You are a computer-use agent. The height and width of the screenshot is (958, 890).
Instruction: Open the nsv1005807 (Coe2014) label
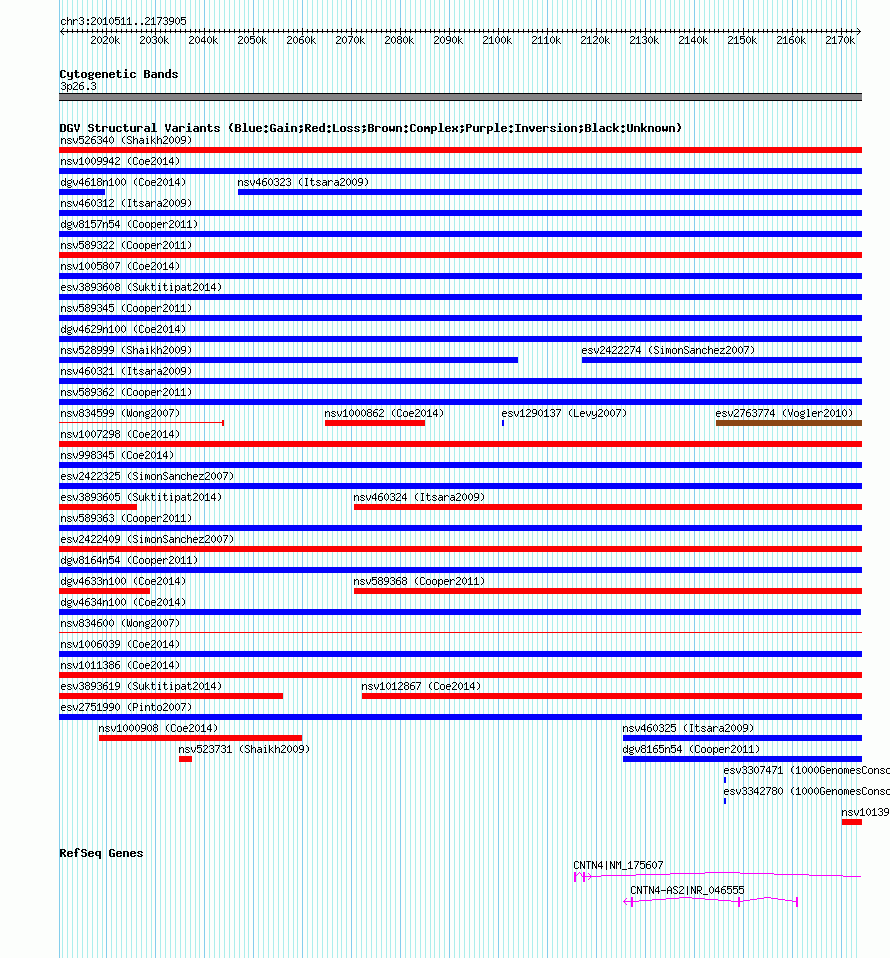[120, 266]
